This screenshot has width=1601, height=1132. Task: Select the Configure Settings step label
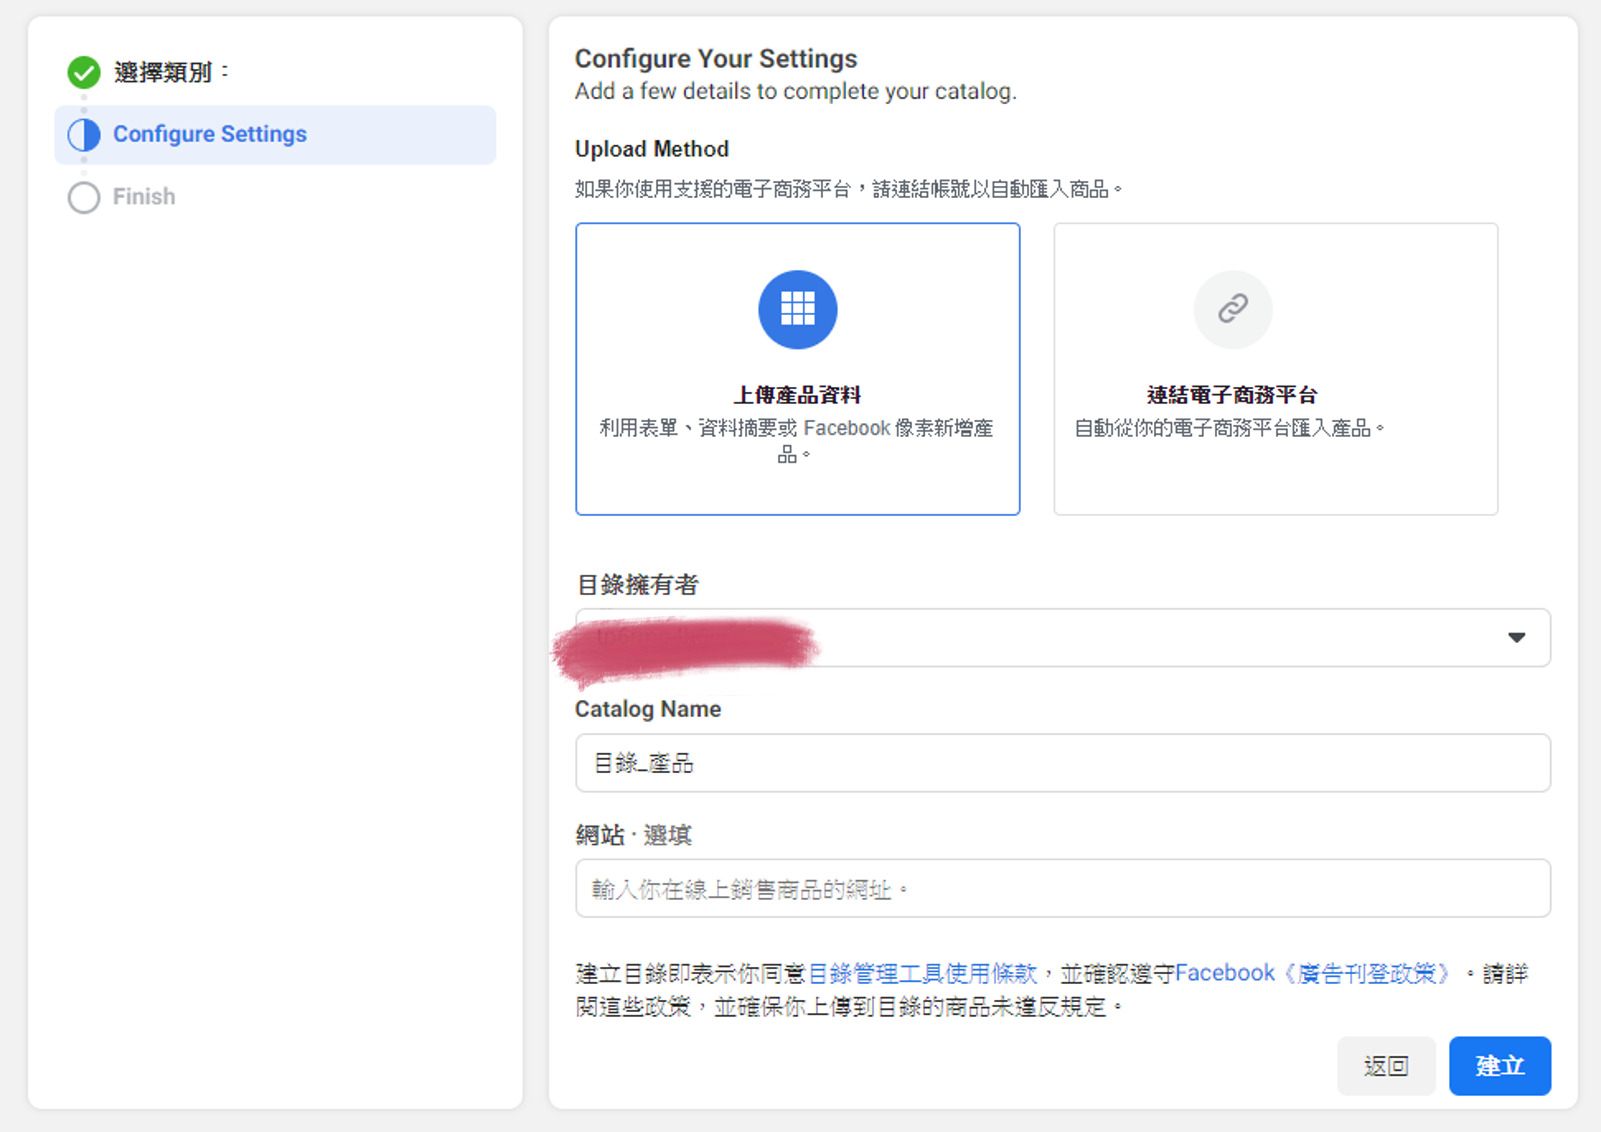tap(209, 134)
